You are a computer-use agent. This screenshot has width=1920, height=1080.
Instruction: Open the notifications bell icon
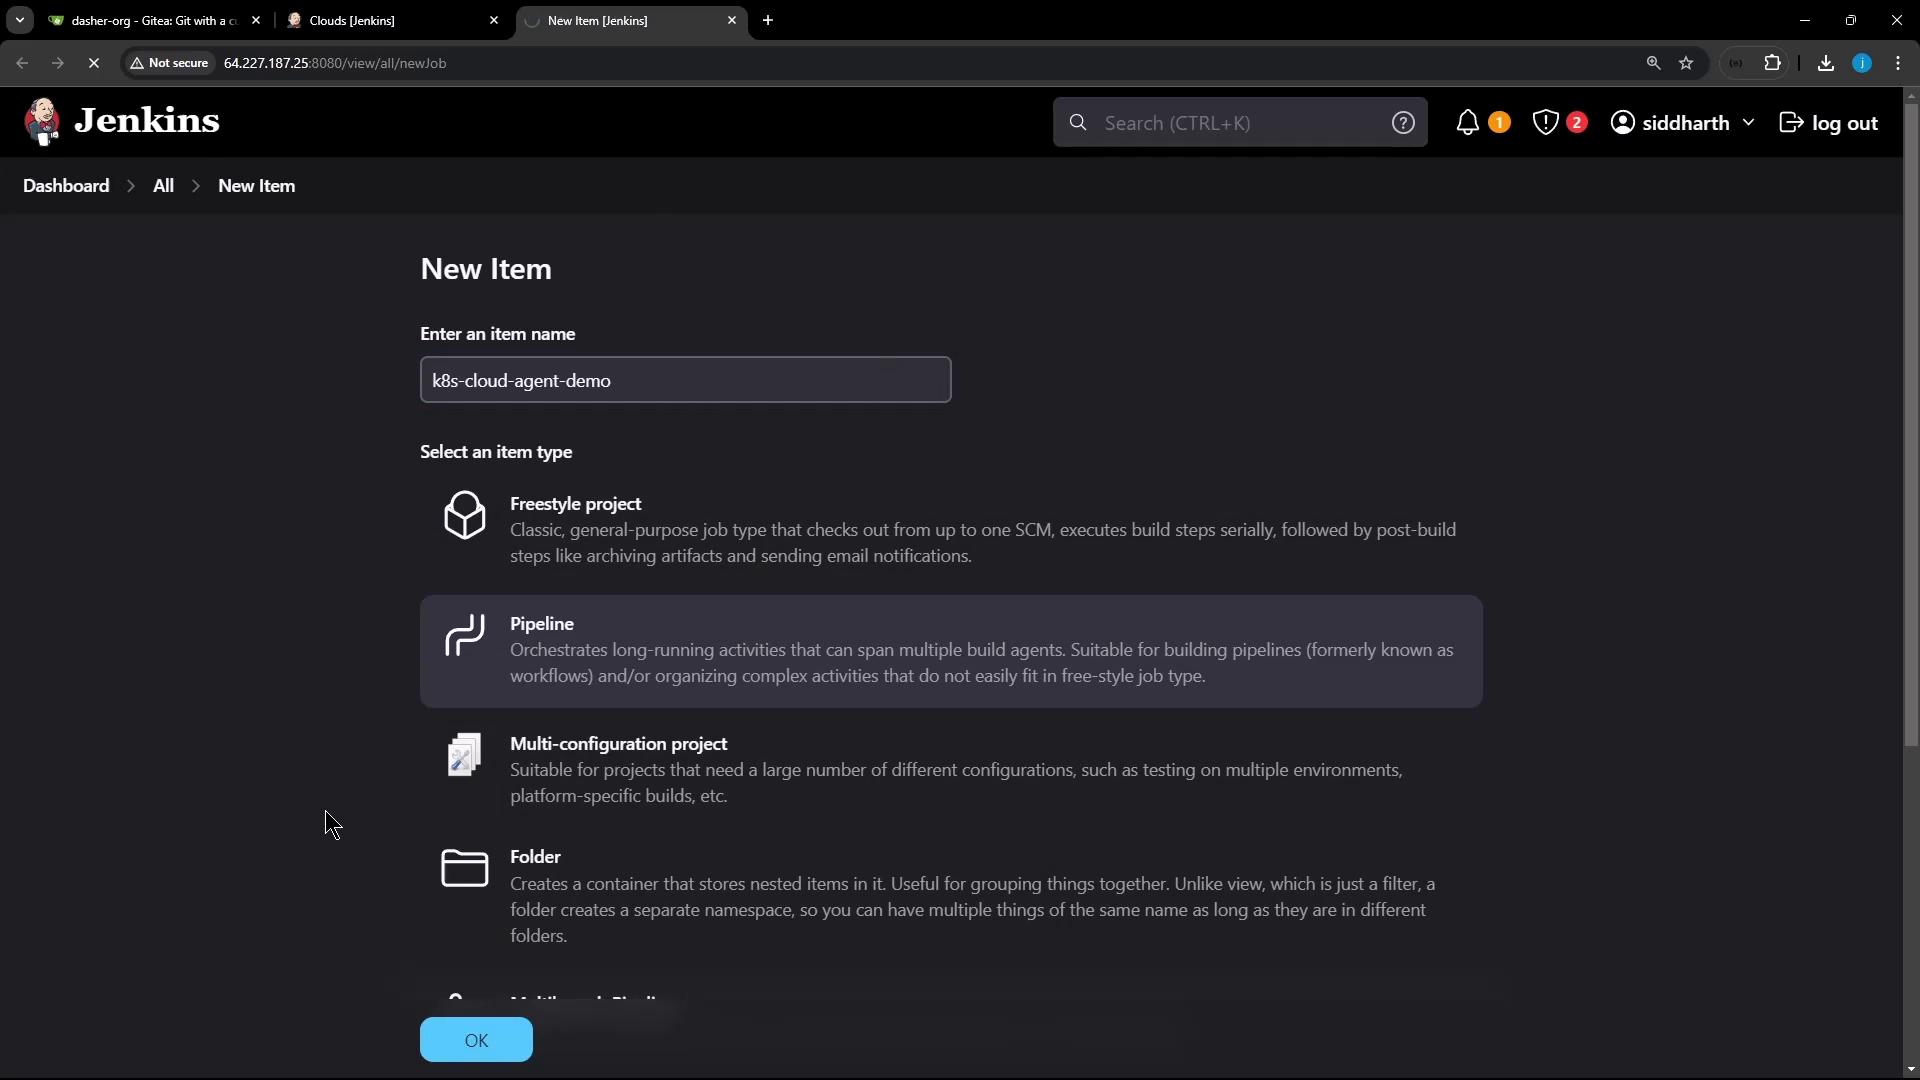click(1467, 123)
